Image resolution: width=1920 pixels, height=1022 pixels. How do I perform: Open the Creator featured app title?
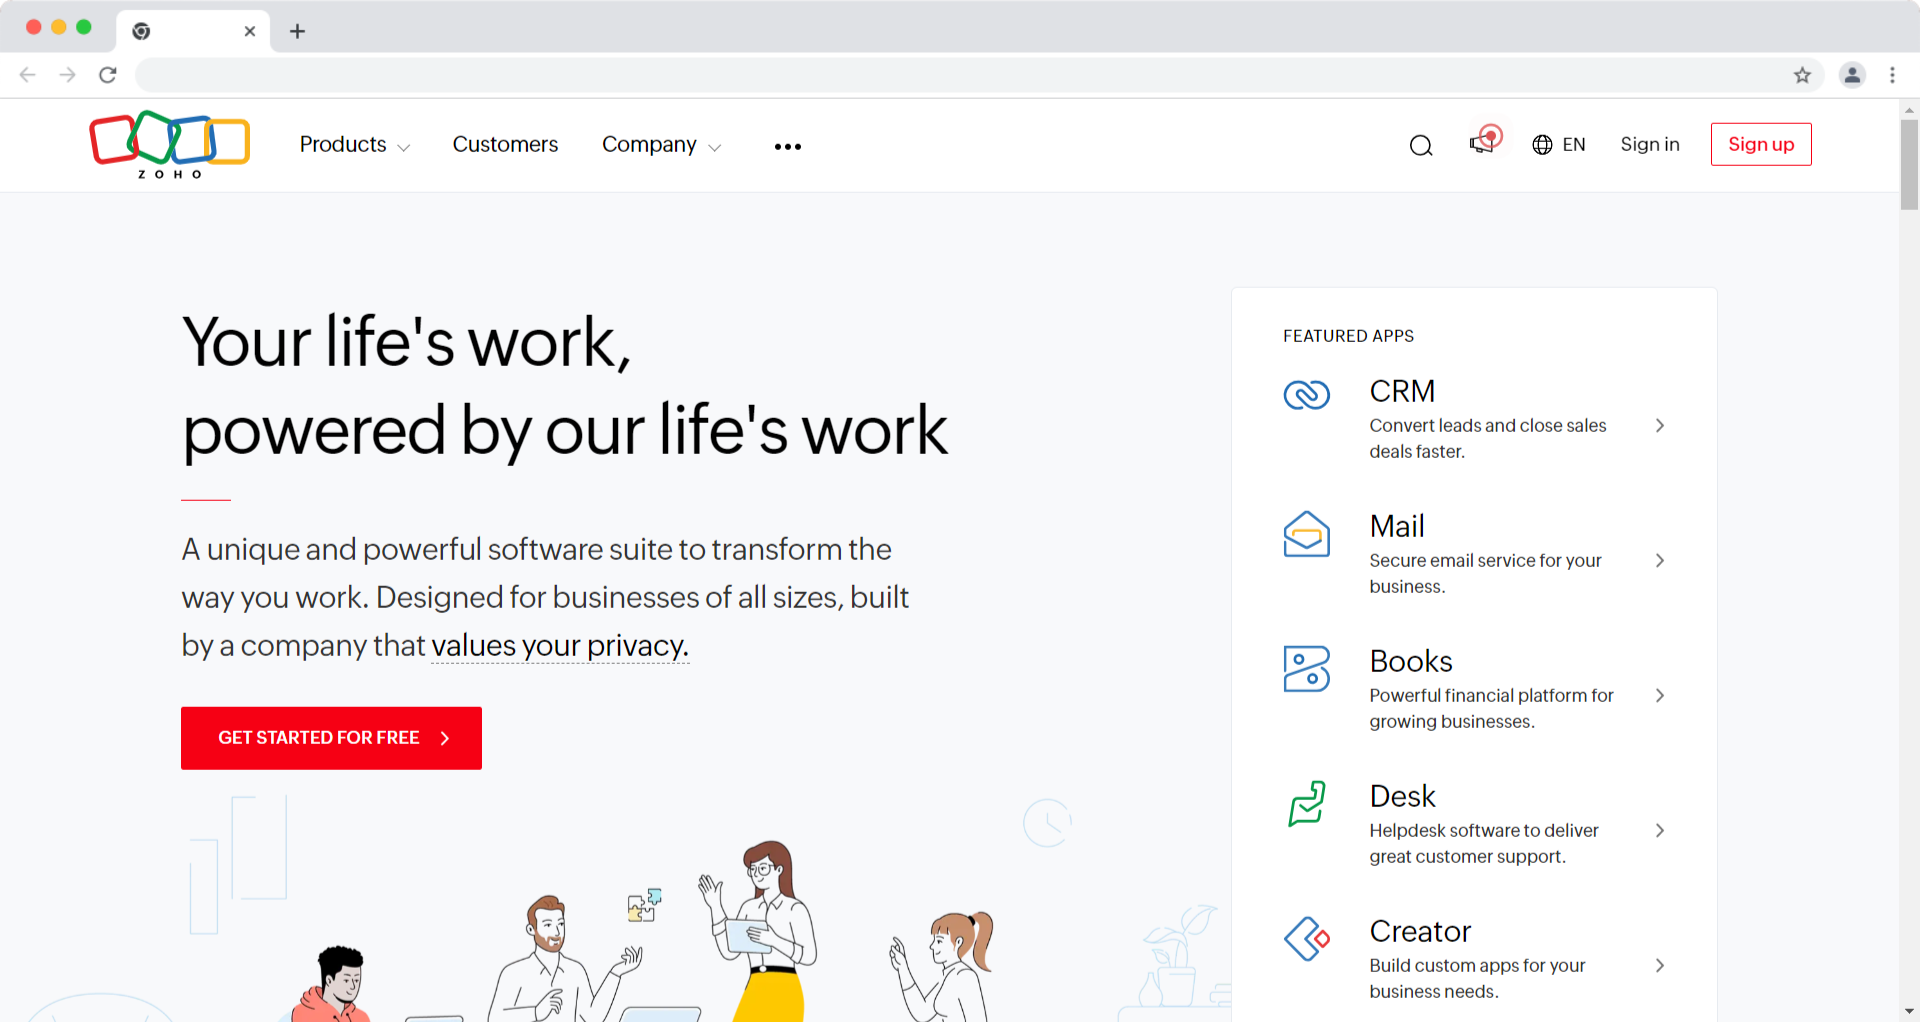tap(1420, 931)
